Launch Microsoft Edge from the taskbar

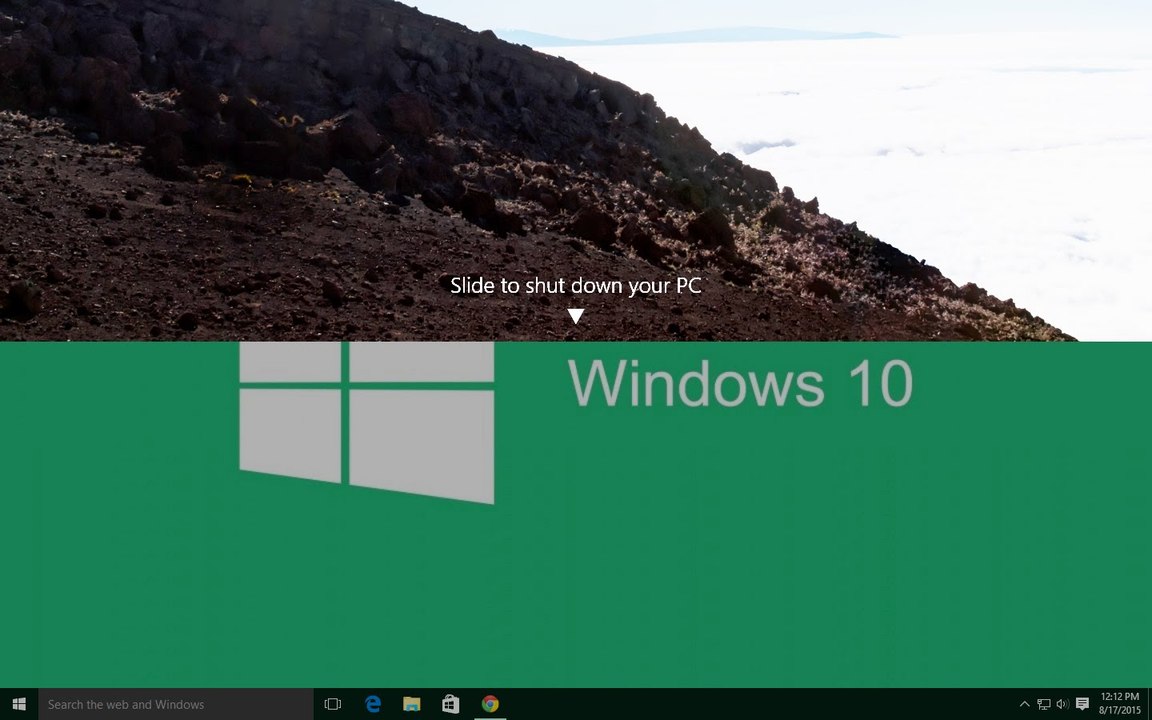pyautogui.click(x=372, y=704)
